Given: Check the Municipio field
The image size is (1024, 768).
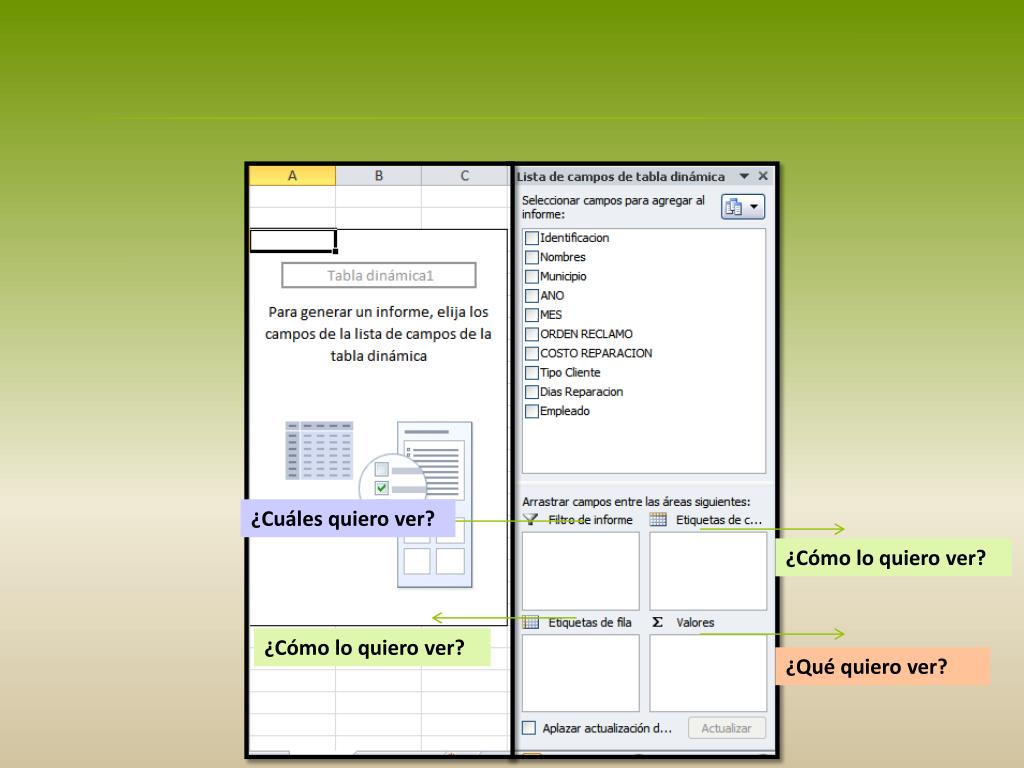Looking at the screenshot, I should [x=532, y=276].
